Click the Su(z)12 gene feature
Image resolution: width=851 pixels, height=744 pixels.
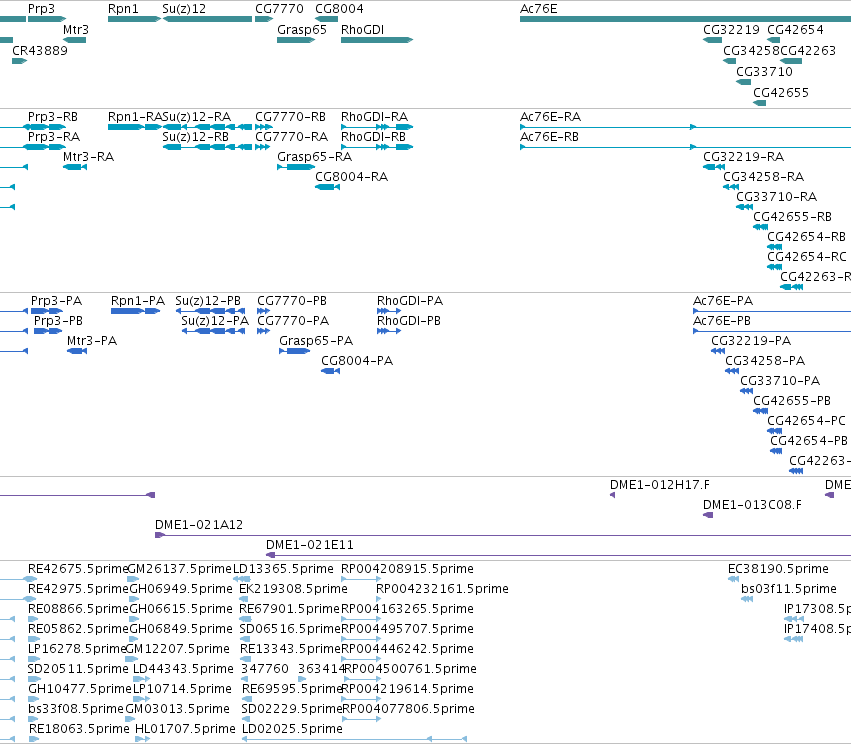(x=207, y=19)
